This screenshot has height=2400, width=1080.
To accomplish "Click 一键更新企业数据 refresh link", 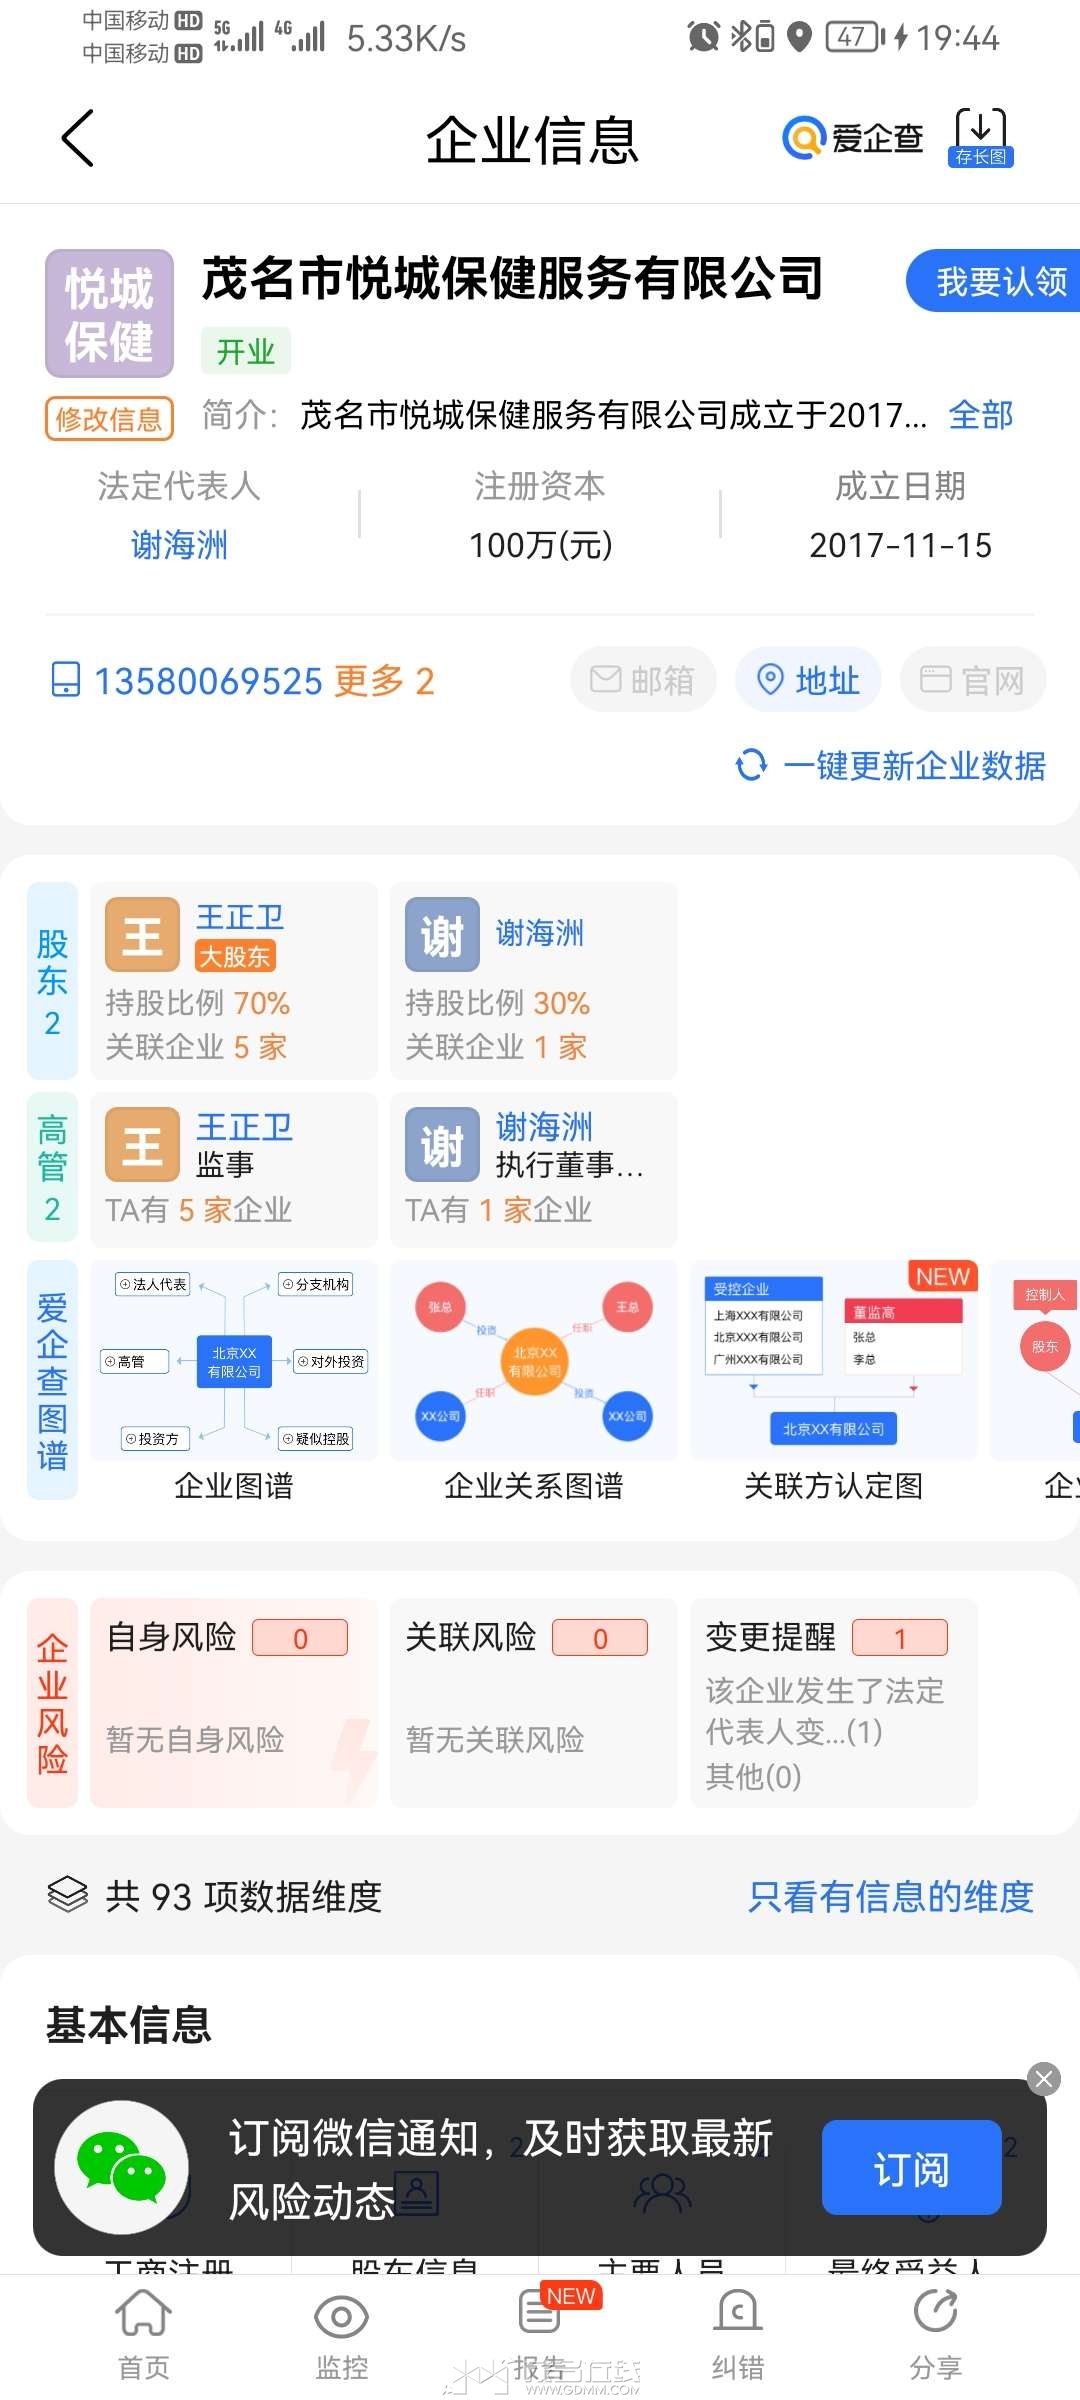I will coord(890,766).
